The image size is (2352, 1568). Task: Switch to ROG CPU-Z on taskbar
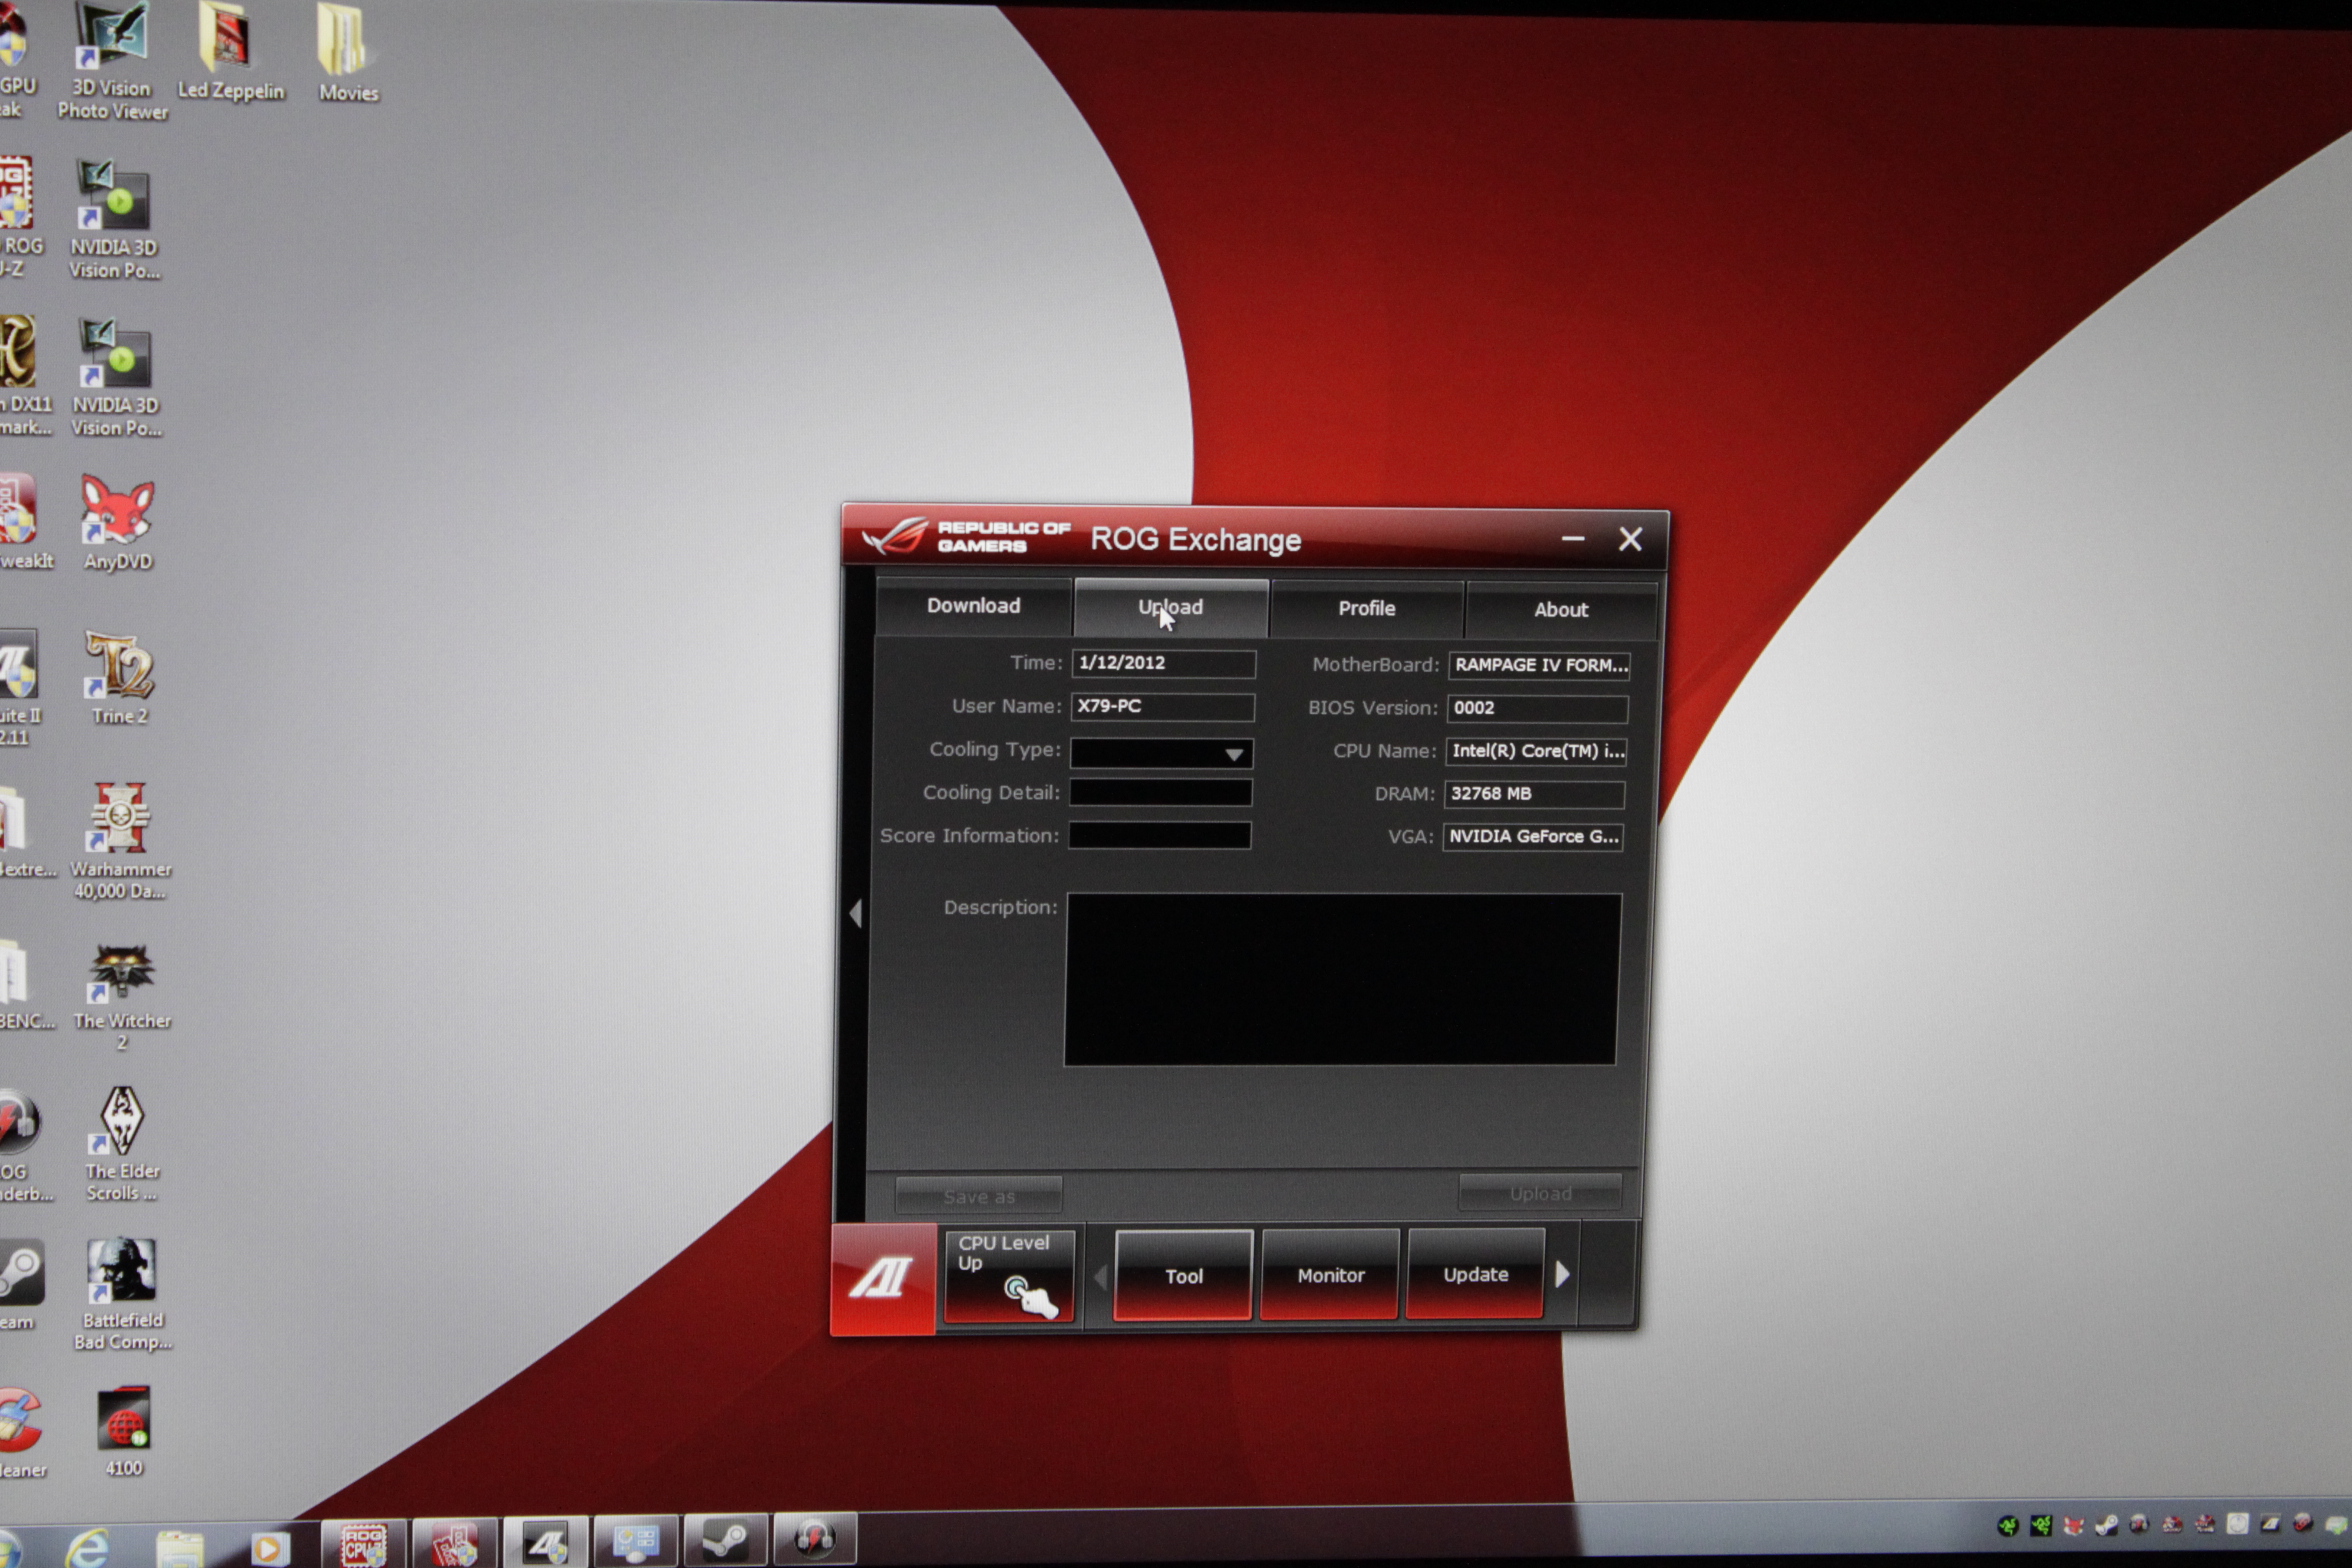pos(364,1544)
